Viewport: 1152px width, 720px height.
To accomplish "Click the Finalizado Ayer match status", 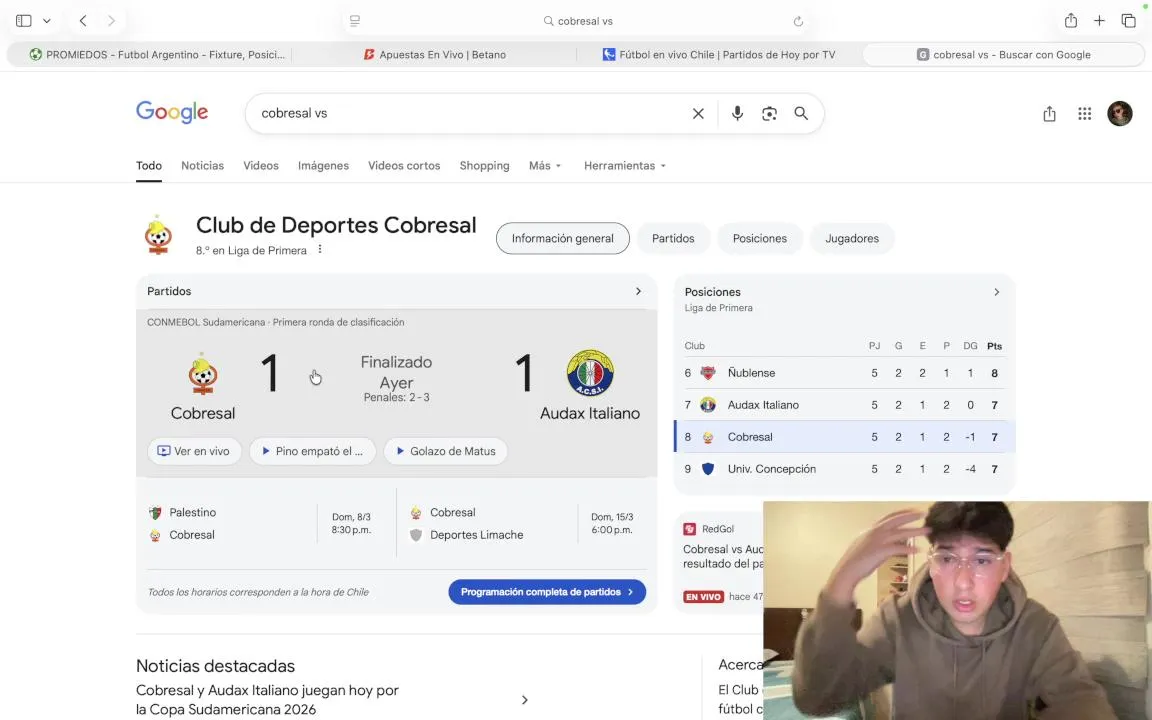I will (396, 372).
